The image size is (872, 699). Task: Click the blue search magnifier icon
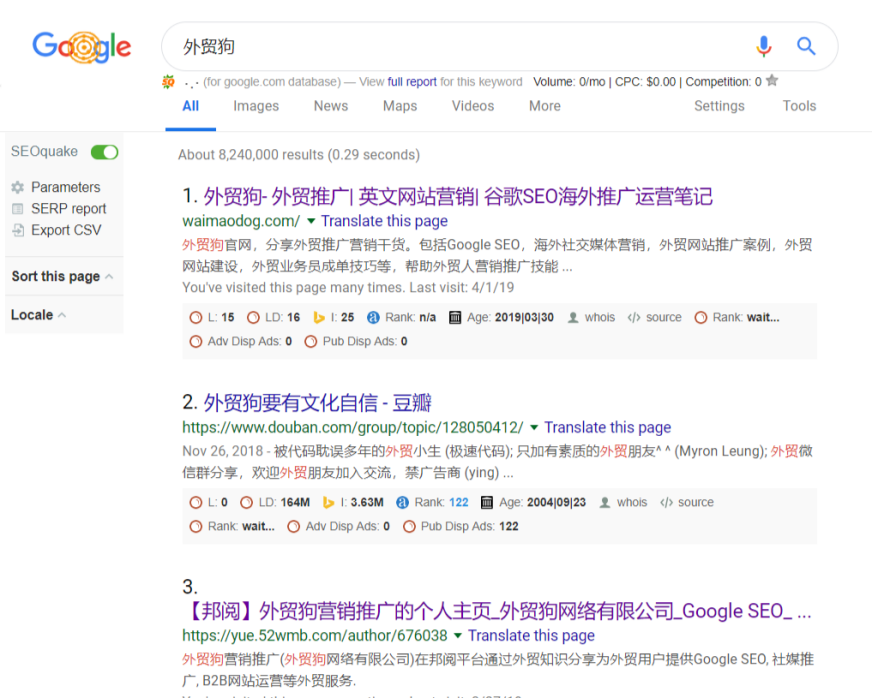tap(806, 46)
